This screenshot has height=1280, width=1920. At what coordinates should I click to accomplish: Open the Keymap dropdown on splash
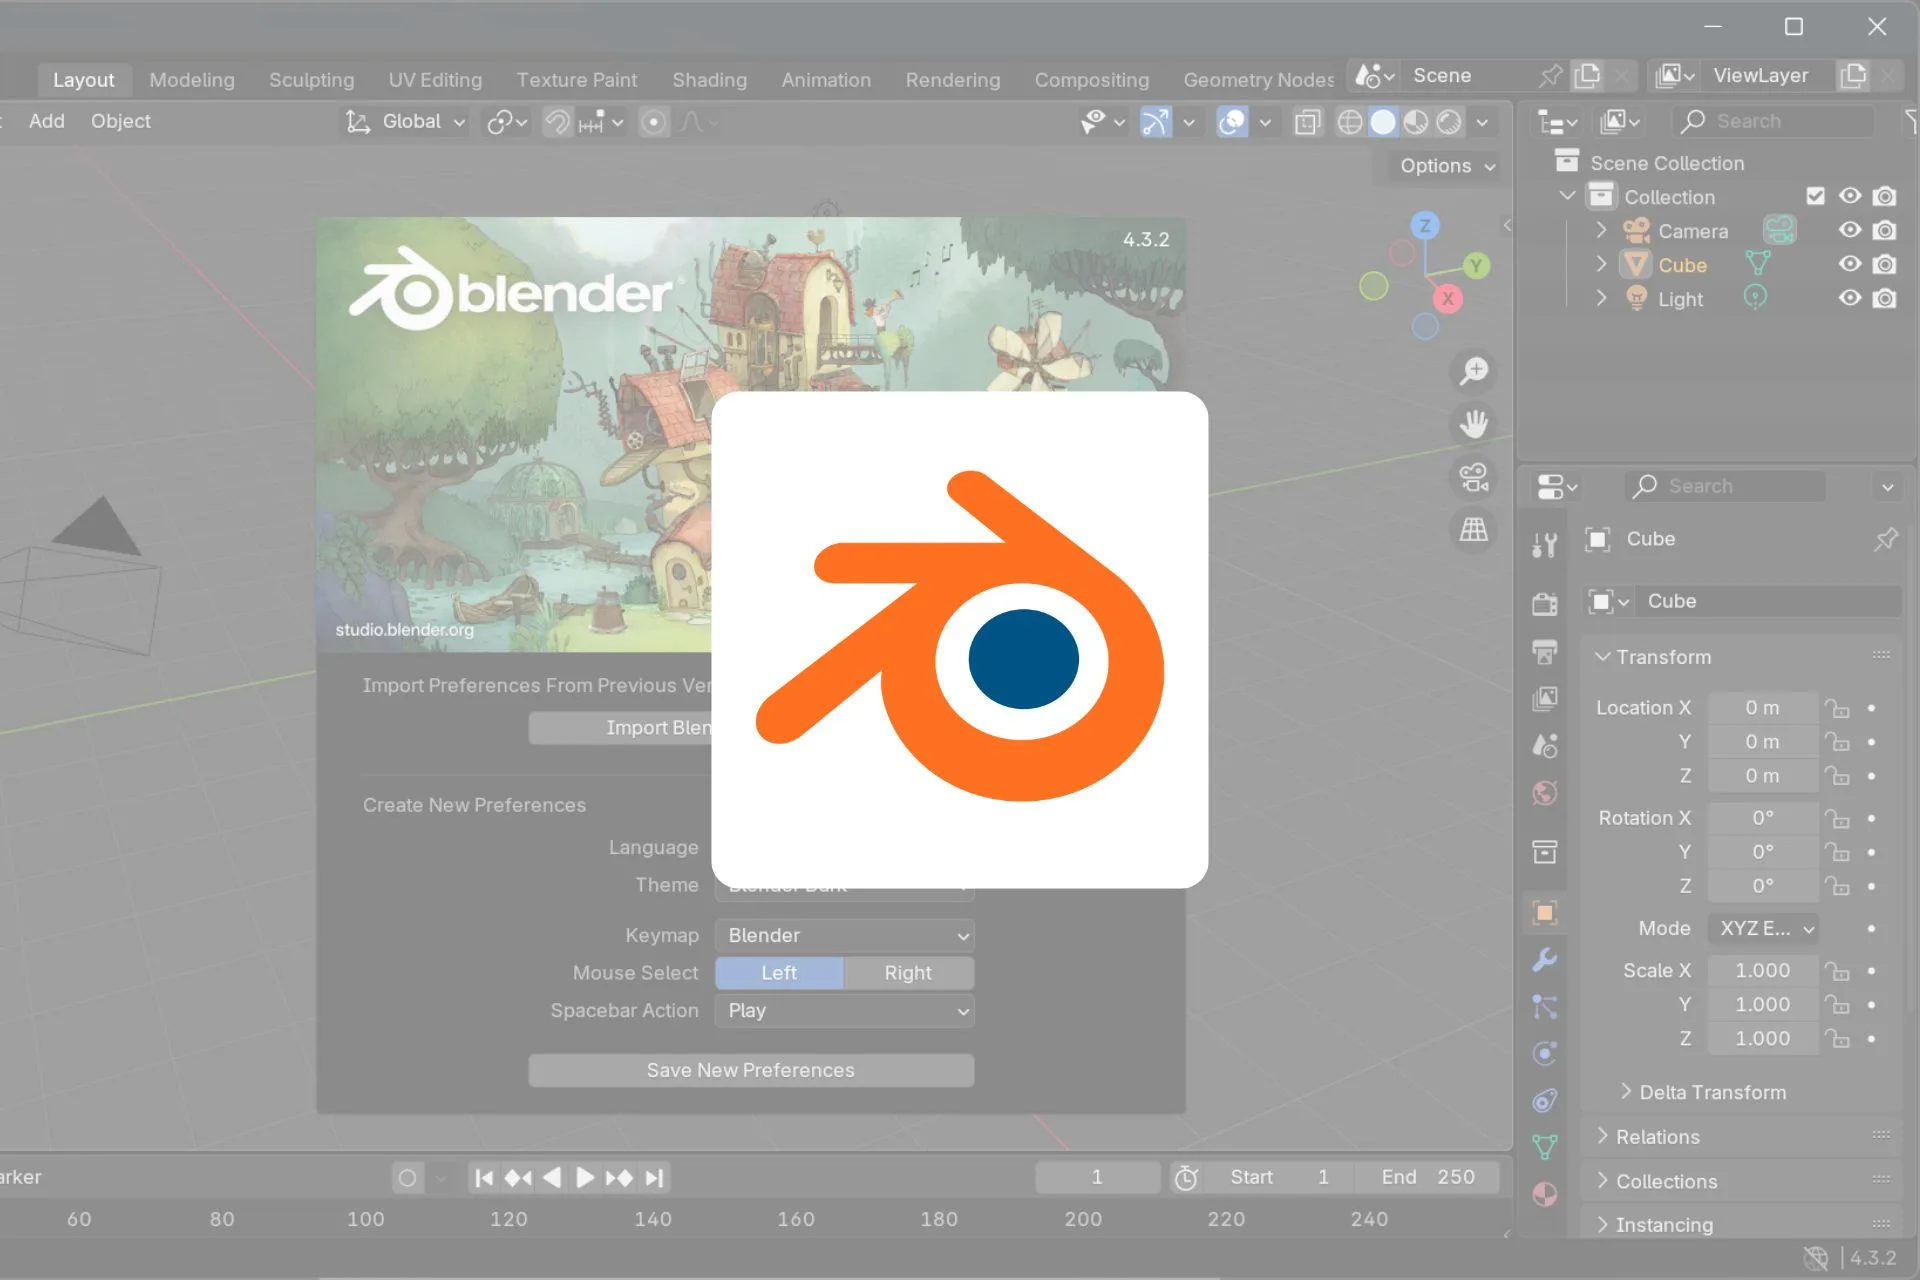click(845, 935)
